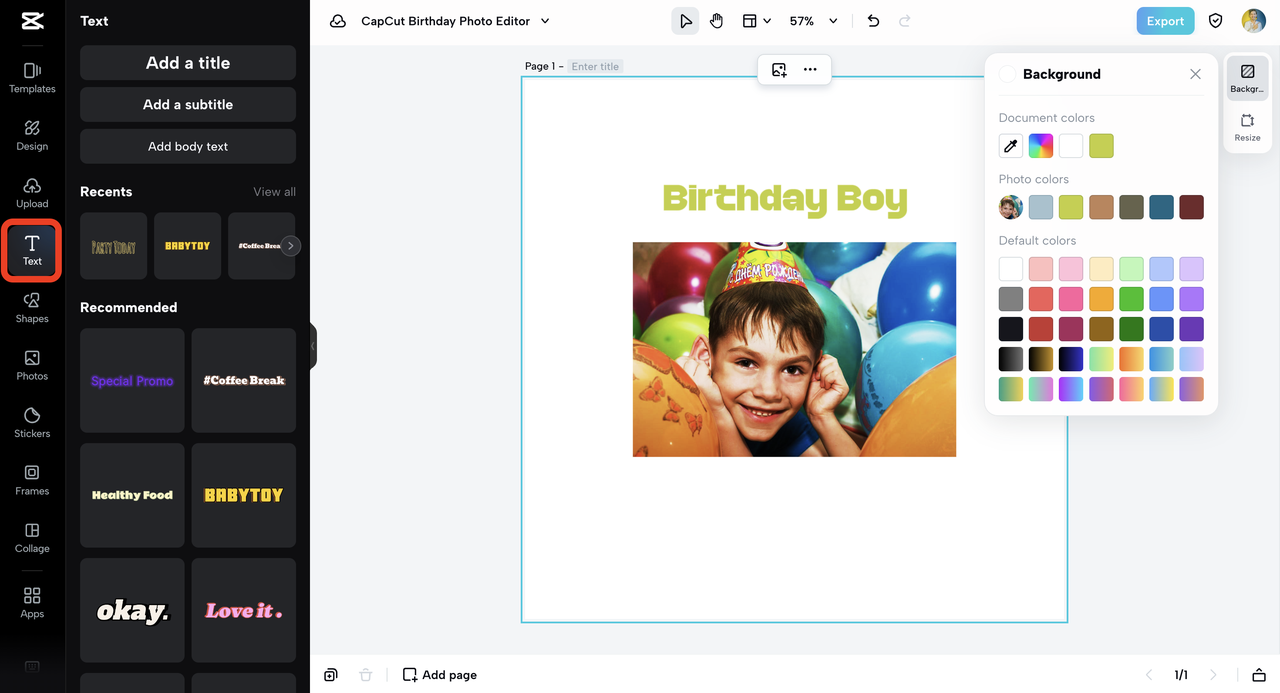Click the Add body text button
Screen dimensions: 1280x693
point(188,146)
